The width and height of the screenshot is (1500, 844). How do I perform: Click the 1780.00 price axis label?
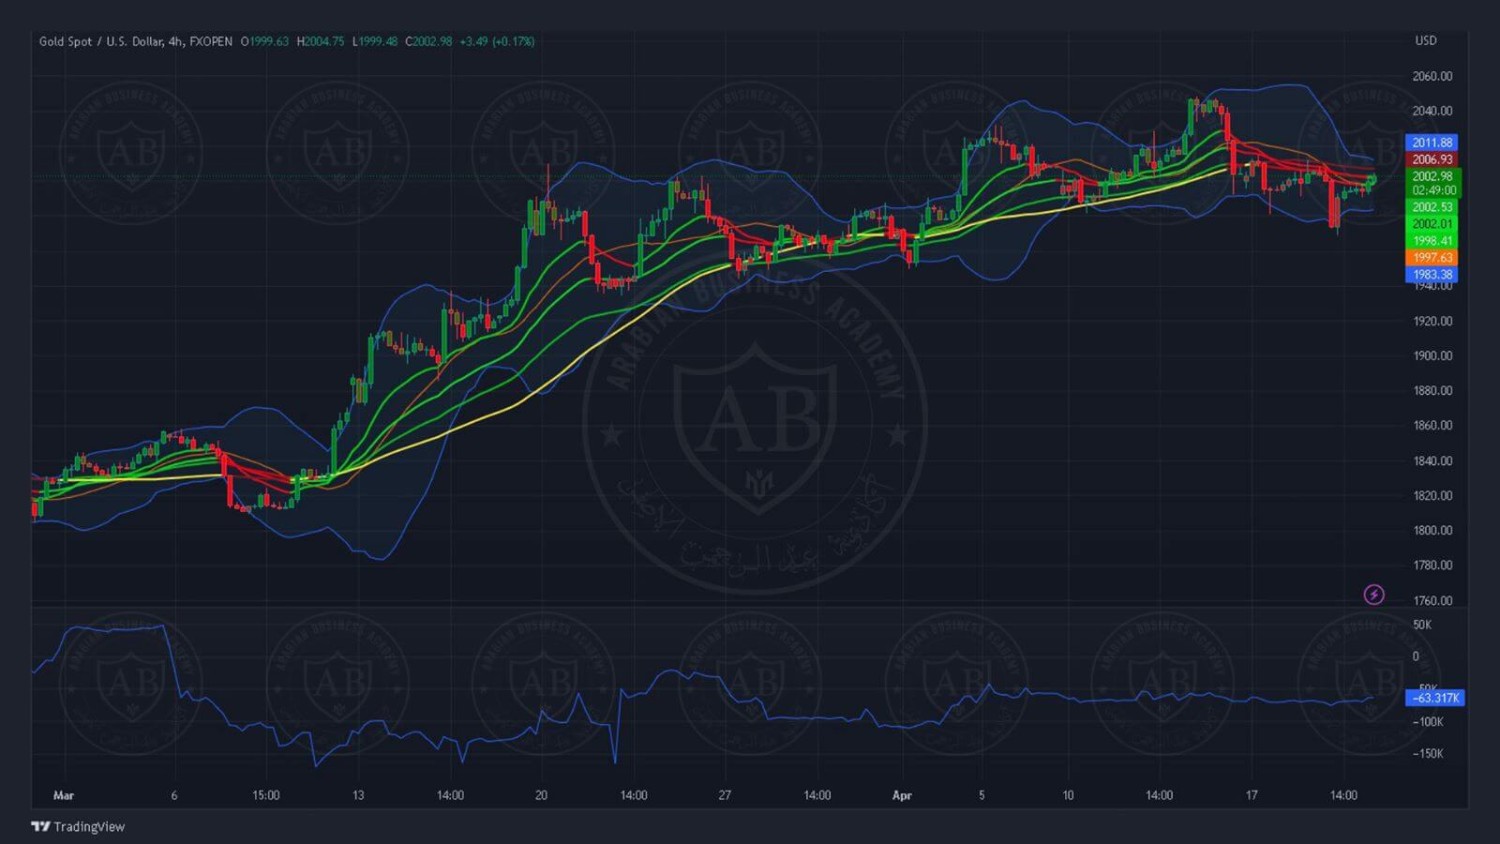(1432, 566)
